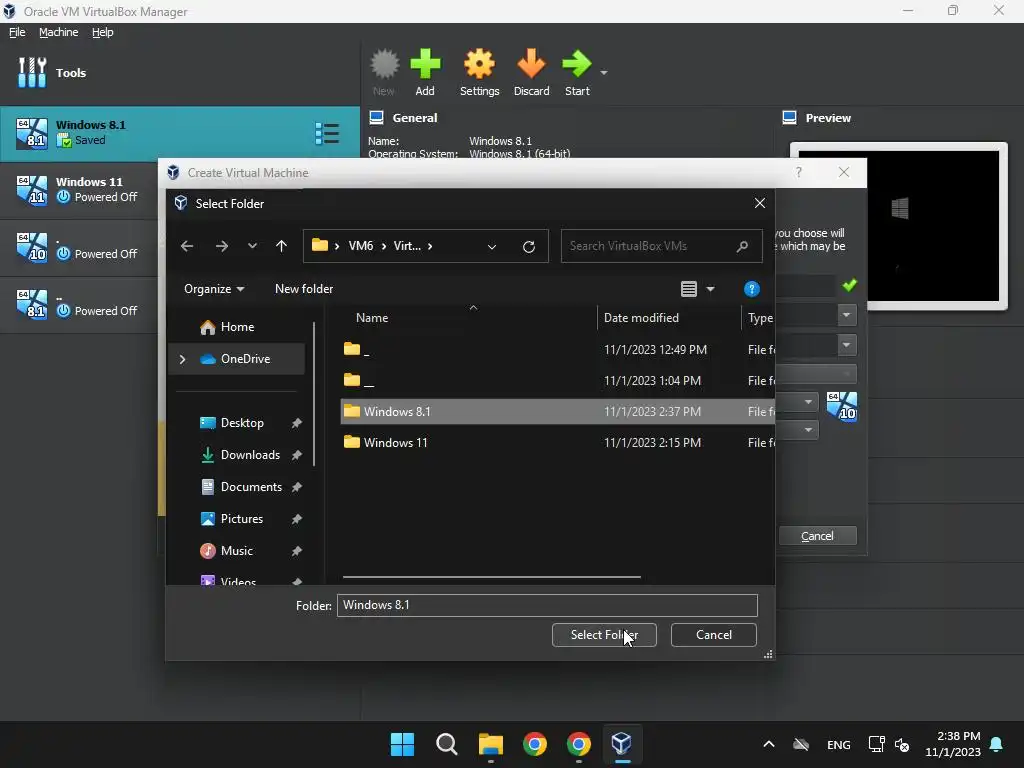Click the greyed New machine icon
Viewport: 1024px width, 768px height.
coord(384,65)
